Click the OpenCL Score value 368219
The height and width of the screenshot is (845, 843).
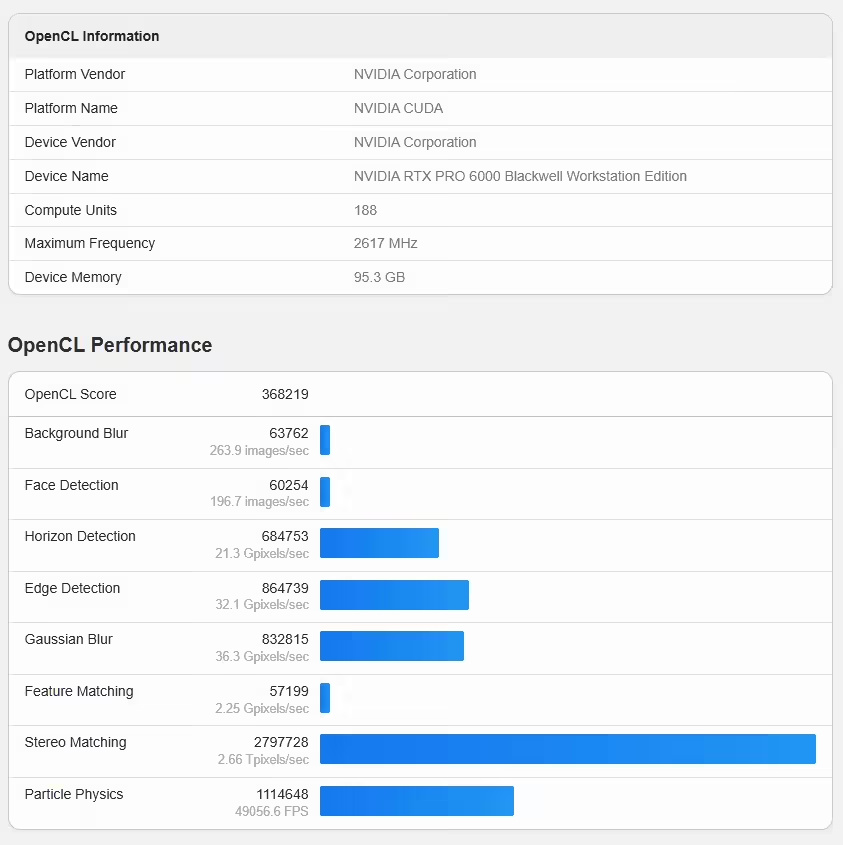(x=285, y=394)
